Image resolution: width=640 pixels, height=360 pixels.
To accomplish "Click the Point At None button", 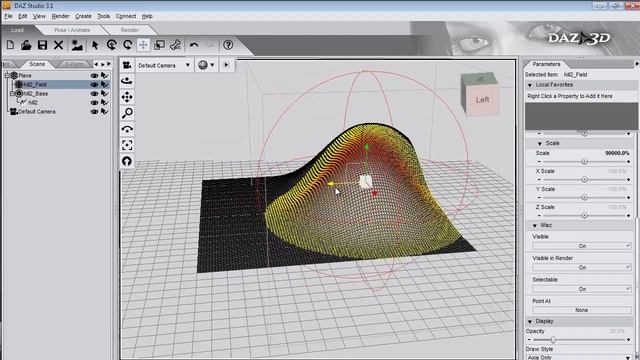I will [x=582, y=310].
